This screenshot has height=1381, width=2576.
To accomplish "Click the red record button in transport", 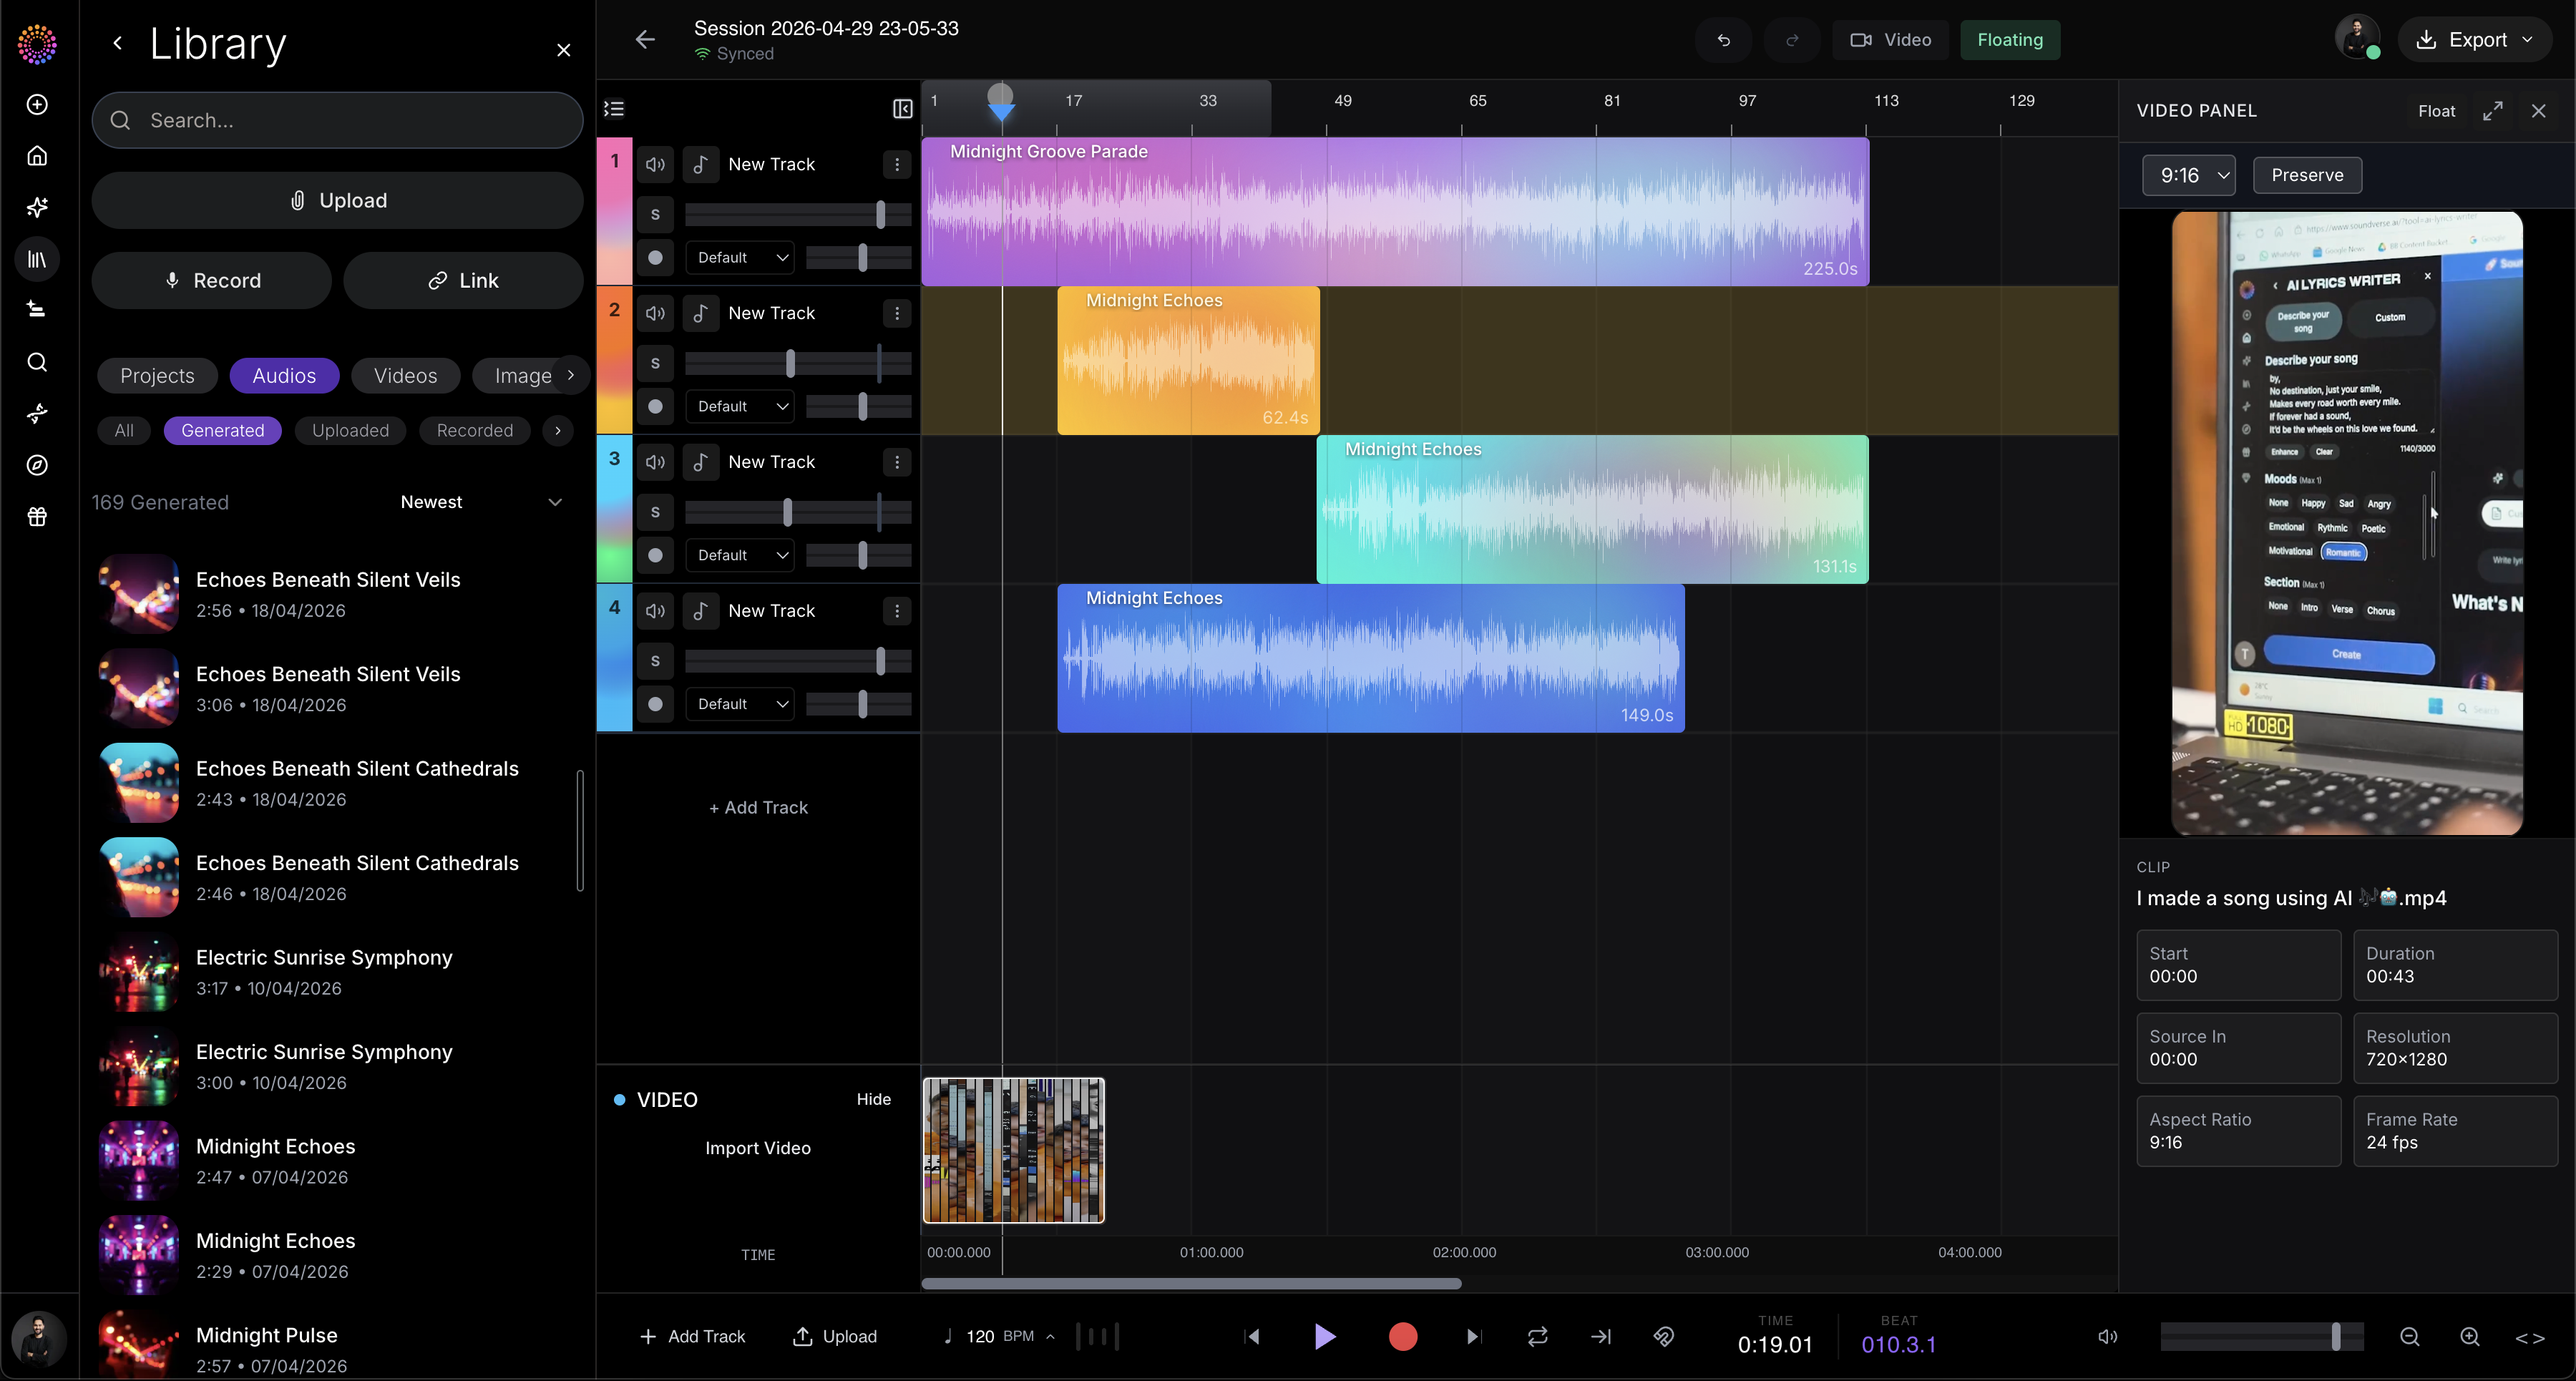I will pyautogui.click(x=1403, y=1336).
